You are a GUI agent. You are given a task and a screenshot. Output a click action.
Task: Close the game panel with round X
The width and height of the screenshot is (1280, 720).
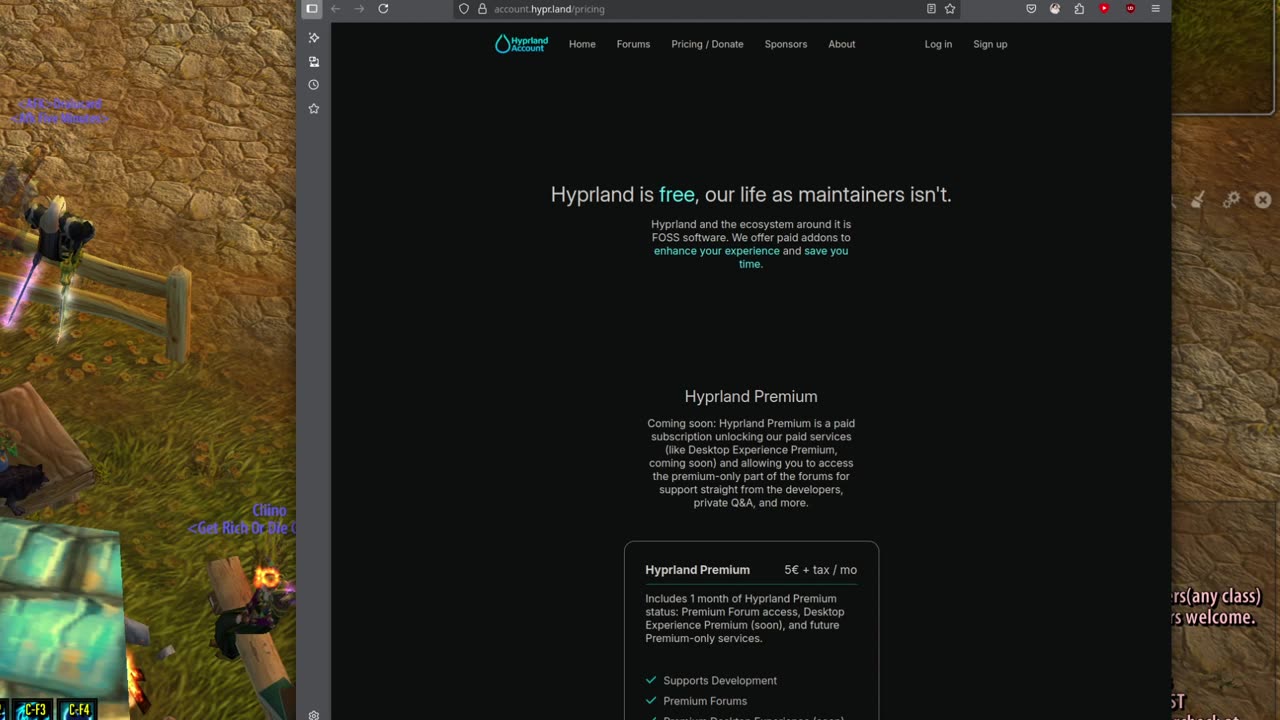1263,200
